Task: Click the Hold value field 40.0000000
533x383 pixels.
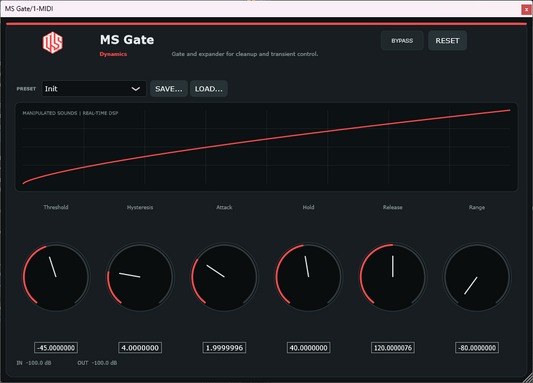Action: [309, 348]
